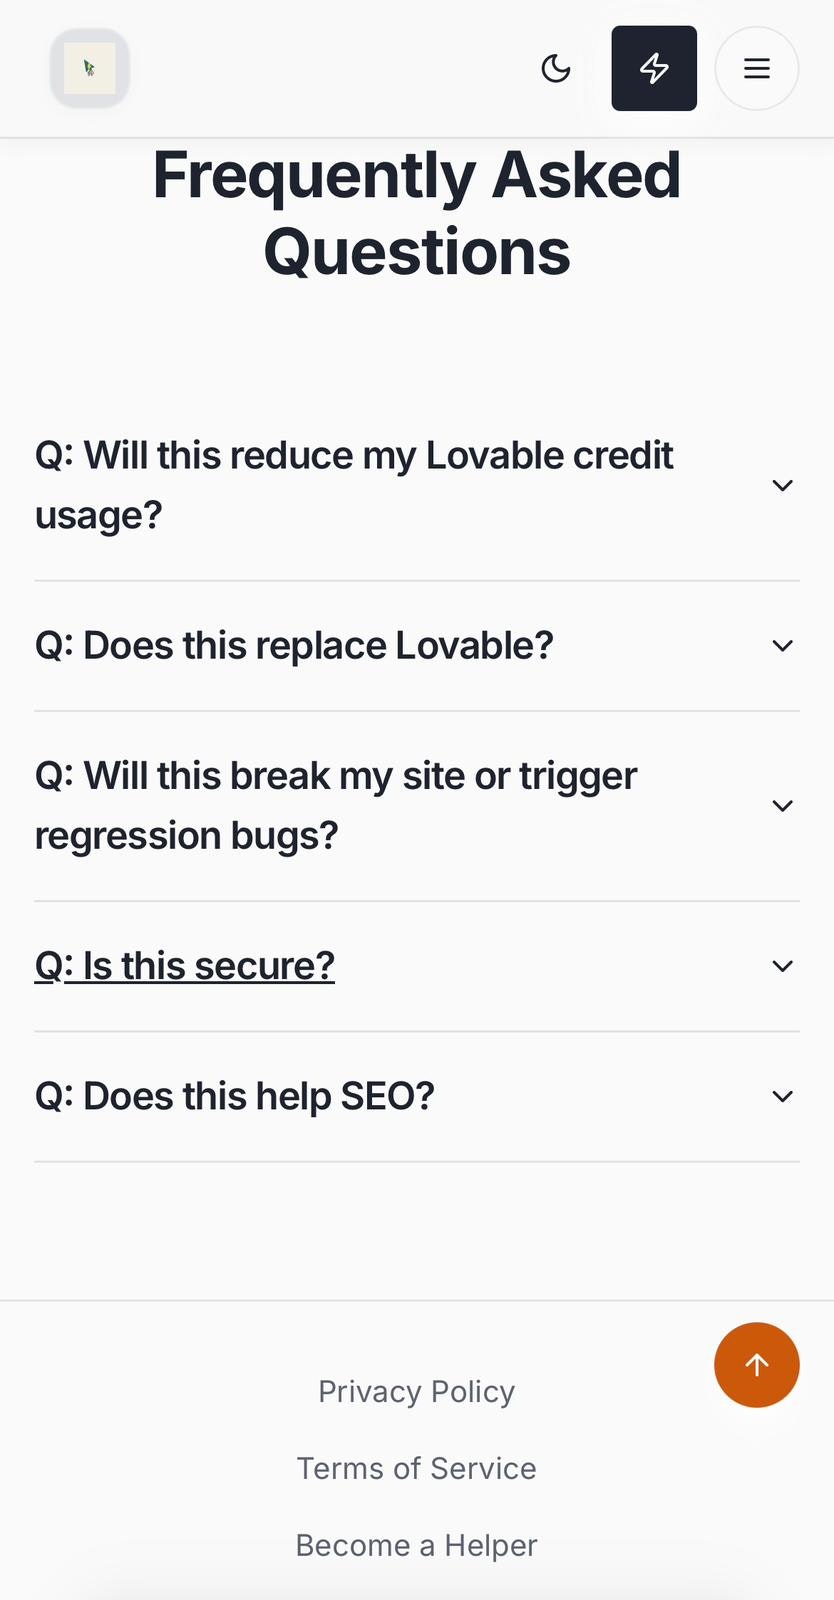Open the Terms of Service link
This screenshot has width=834, height=1600.
point(416,1468)
